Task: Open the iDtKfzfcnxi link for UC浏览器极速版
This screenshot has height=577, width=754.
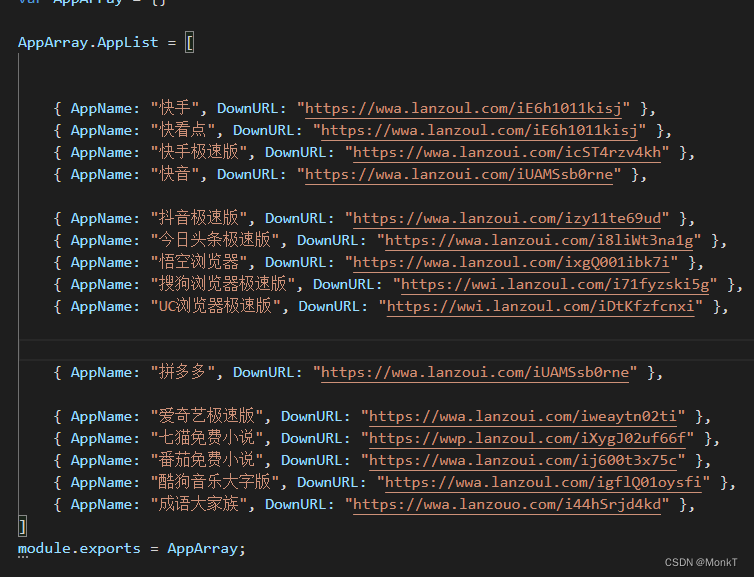Action: [540, 306]
